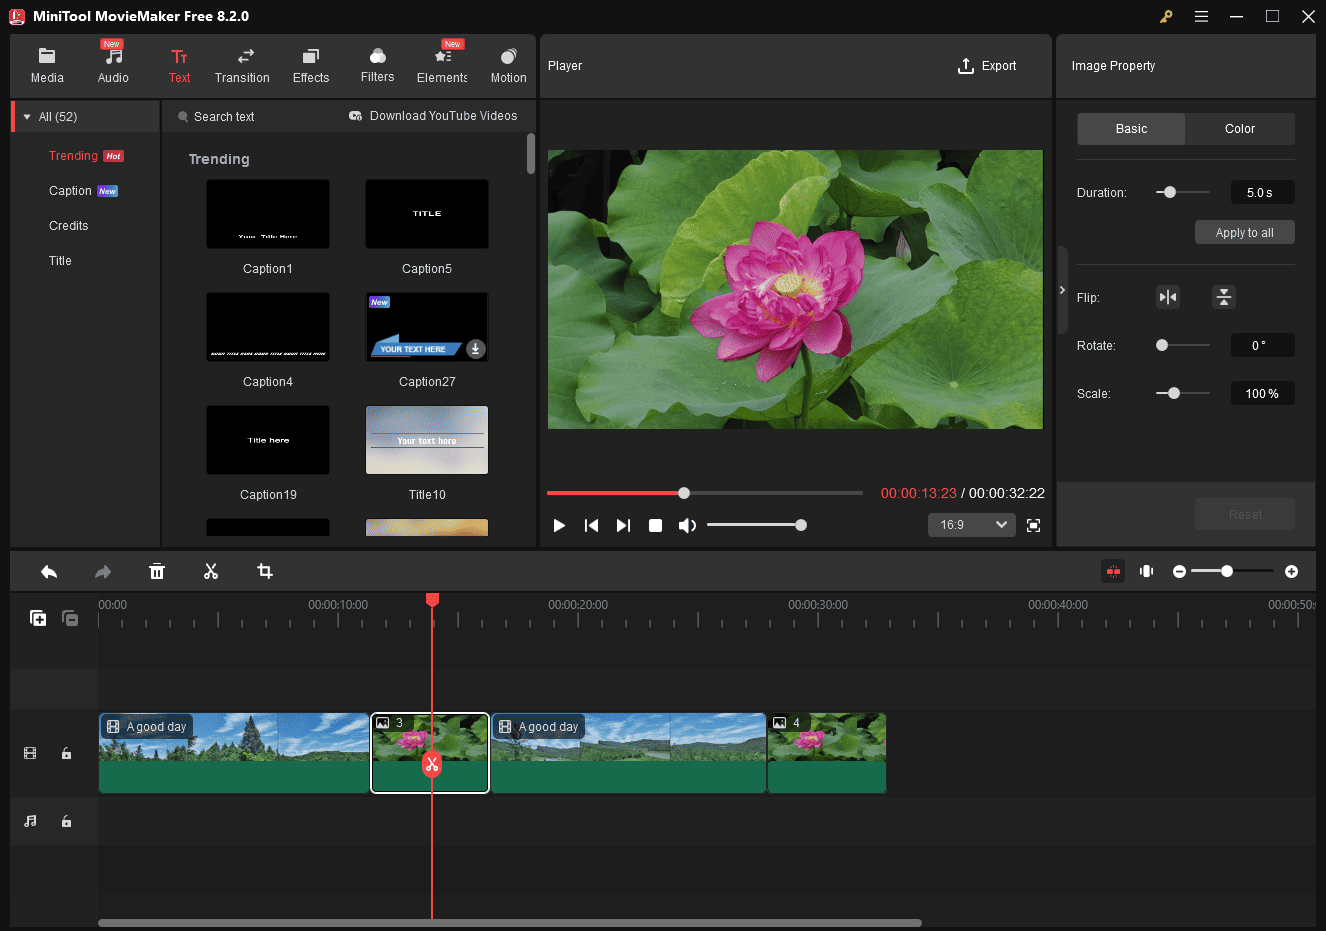This screenshot has width=1326, height=931.
Task: Delete the selected clip
Action: click(x=157, y=571)
